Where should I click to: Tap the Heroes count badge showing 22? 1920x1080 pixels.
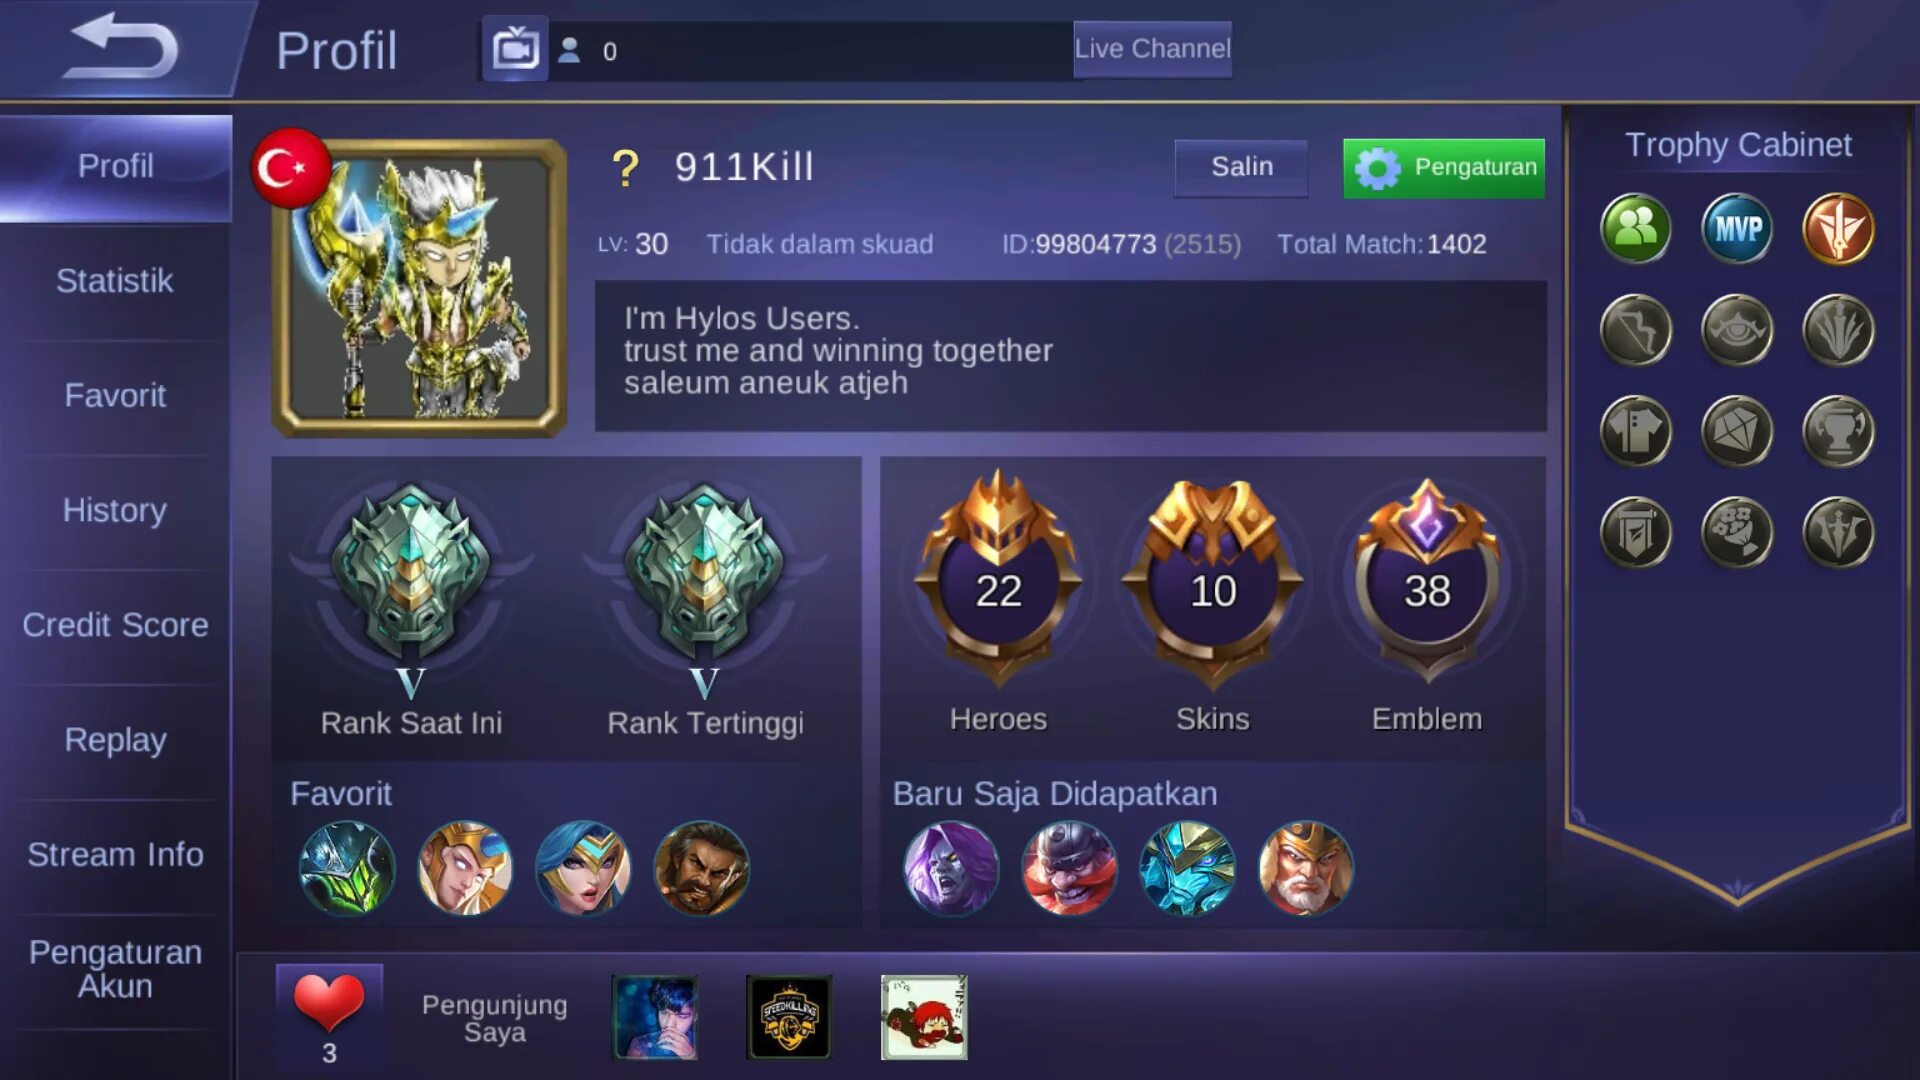point(998,580)
